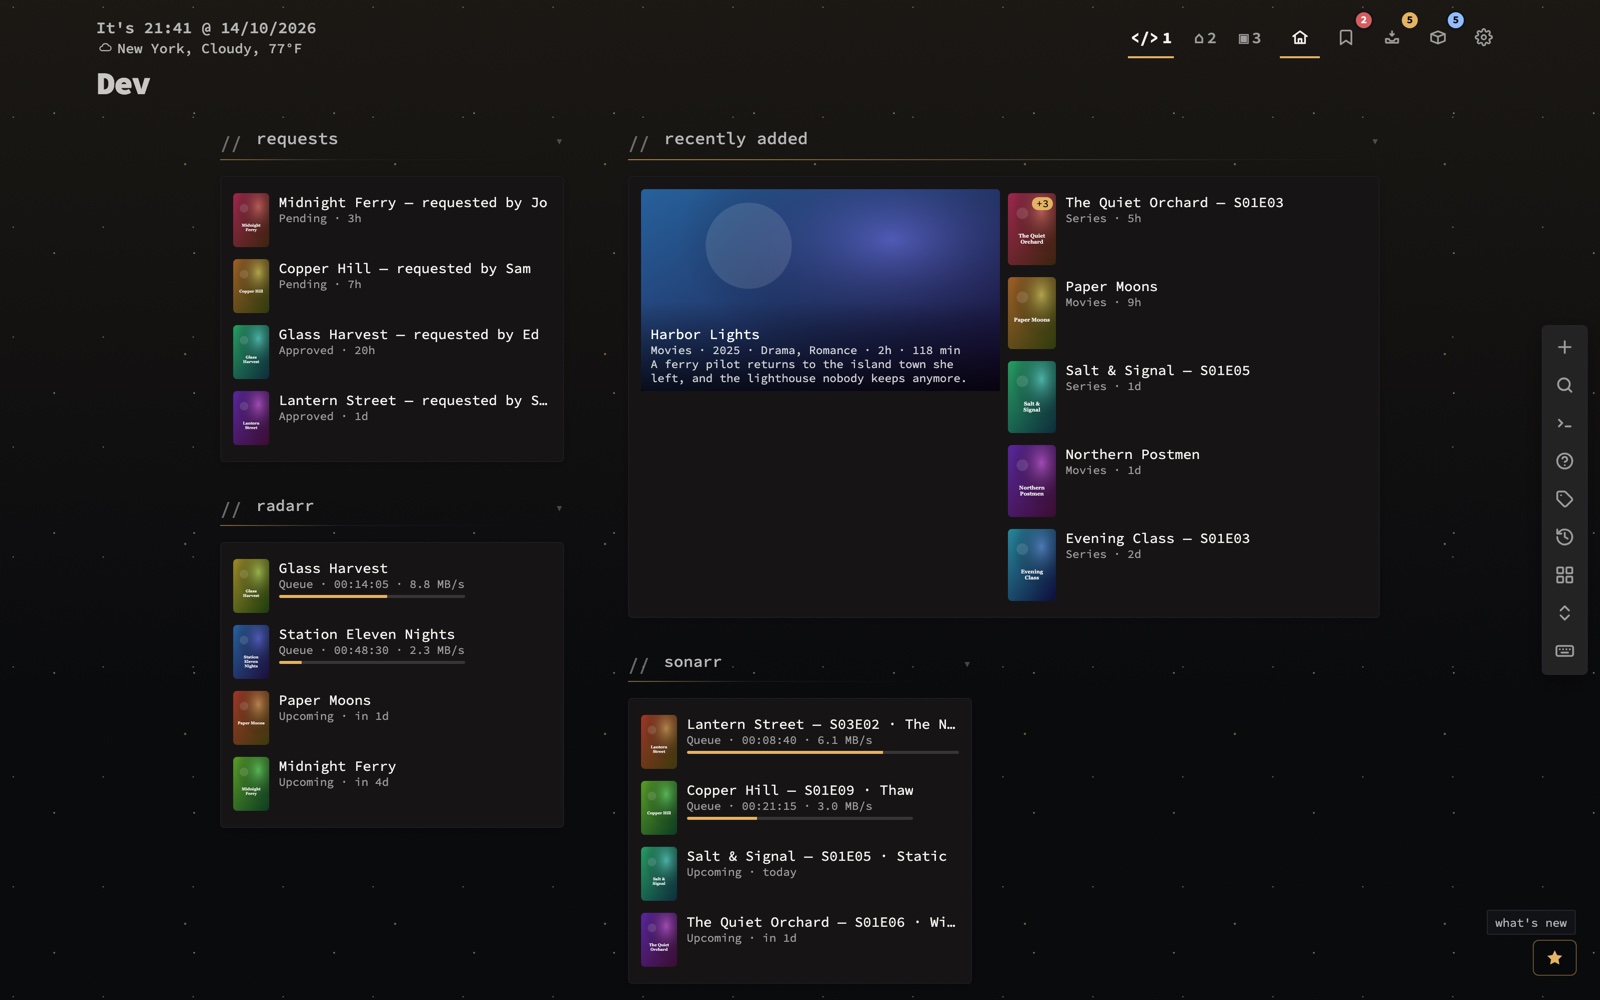1600x1000 pixels.
Task: Open the grid layout icon
Action: 1564,575
